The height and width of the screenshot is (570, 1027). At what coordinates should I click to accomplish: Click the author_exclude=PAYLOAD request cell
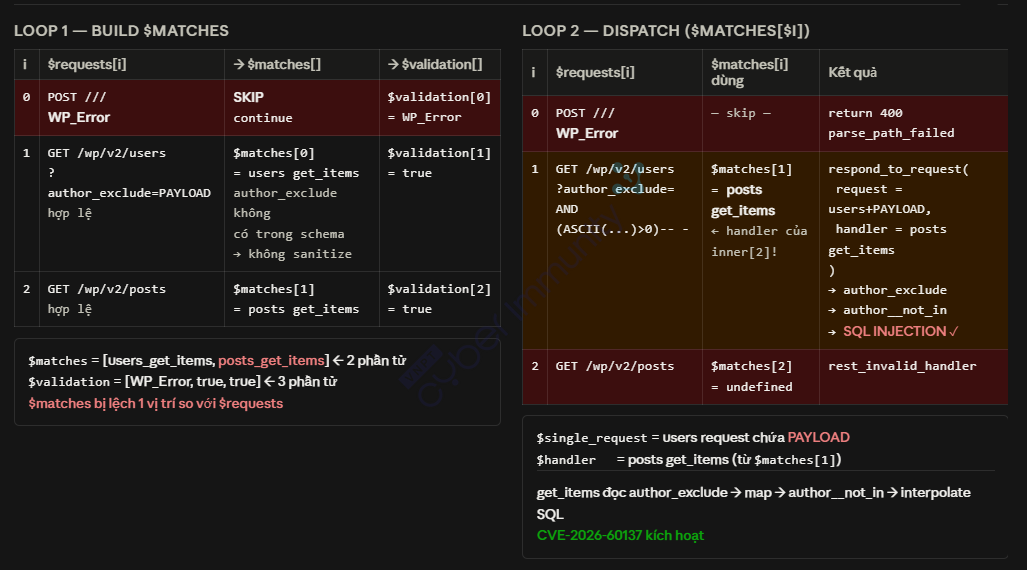coord(132,203)
